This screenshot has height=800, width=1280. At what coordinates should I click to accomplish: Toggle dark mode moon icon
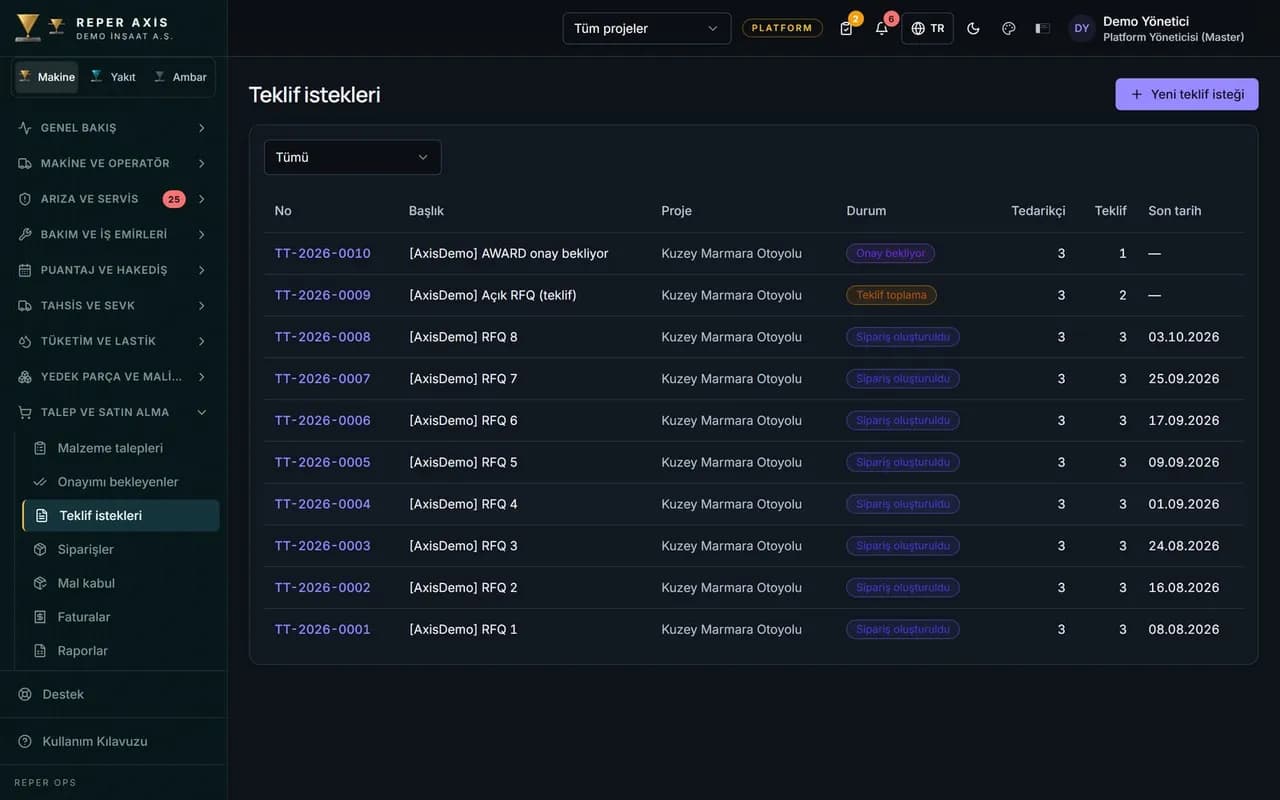973,28
